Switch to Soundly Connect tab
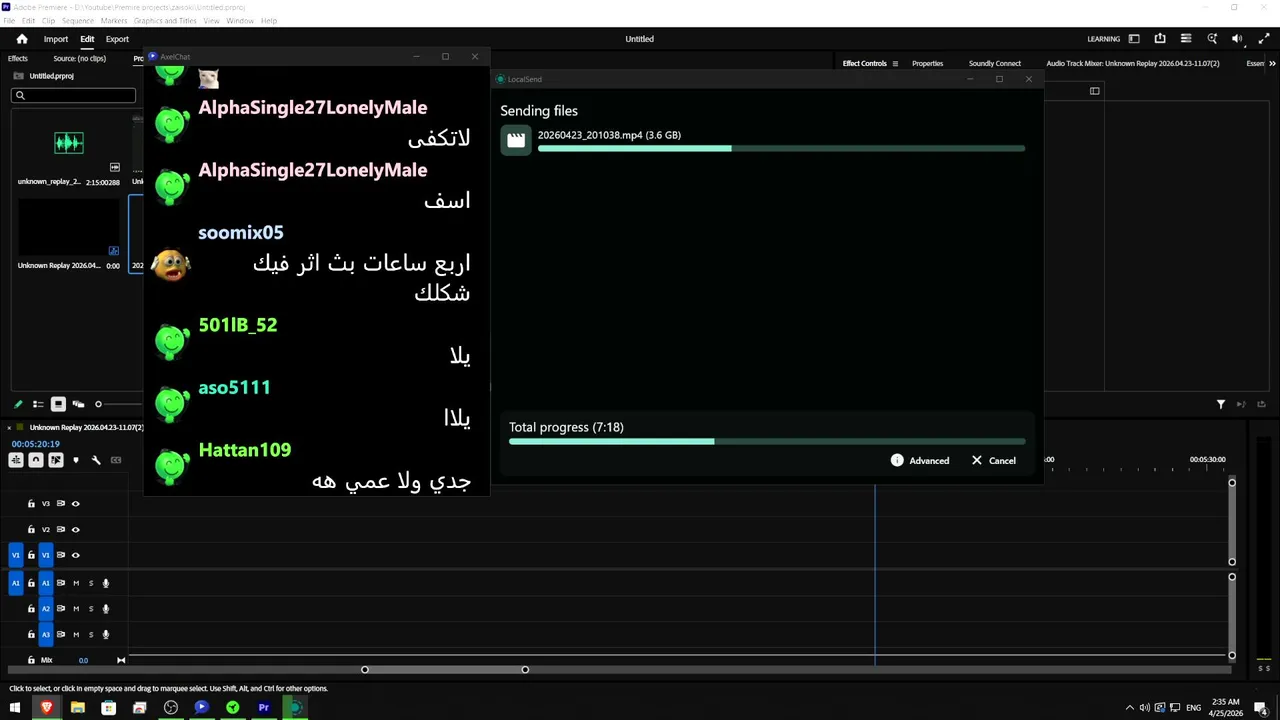The height and width of the screenshot is (720, 1280). pyautogui.click(x=995, y=63)
